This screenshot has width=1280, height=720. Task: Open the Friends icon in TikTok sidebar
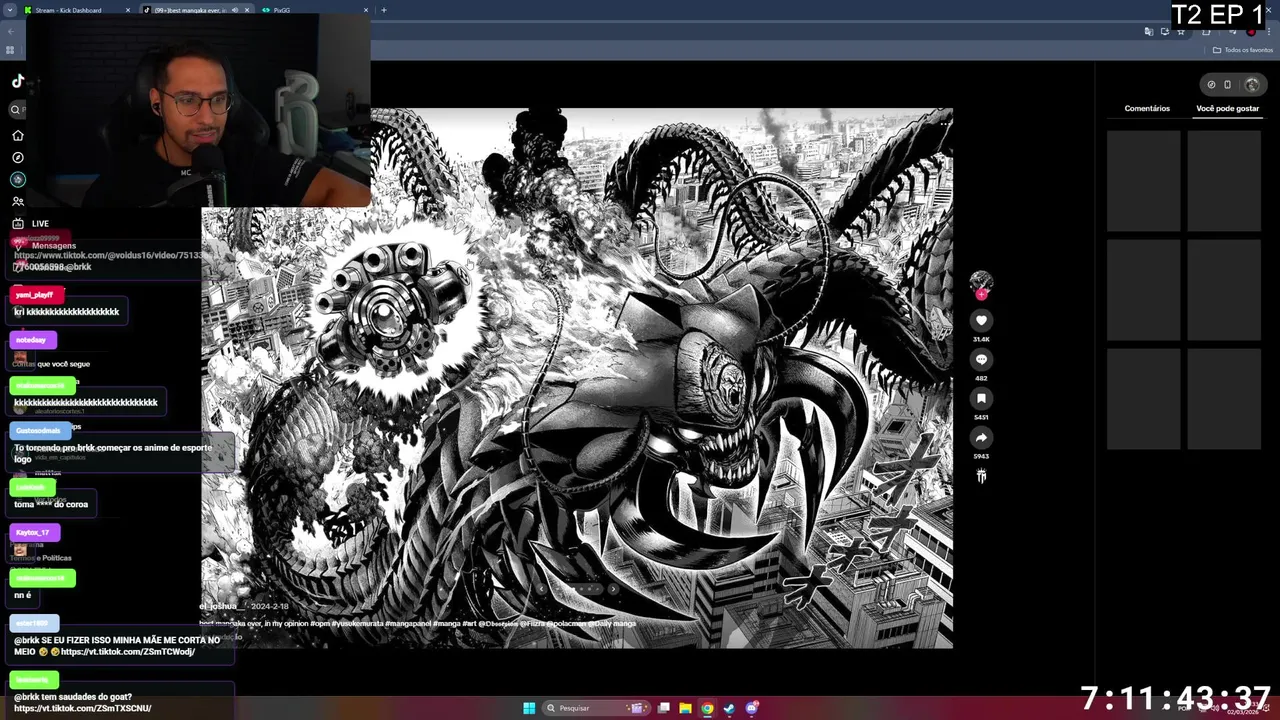tap(18, 201)
